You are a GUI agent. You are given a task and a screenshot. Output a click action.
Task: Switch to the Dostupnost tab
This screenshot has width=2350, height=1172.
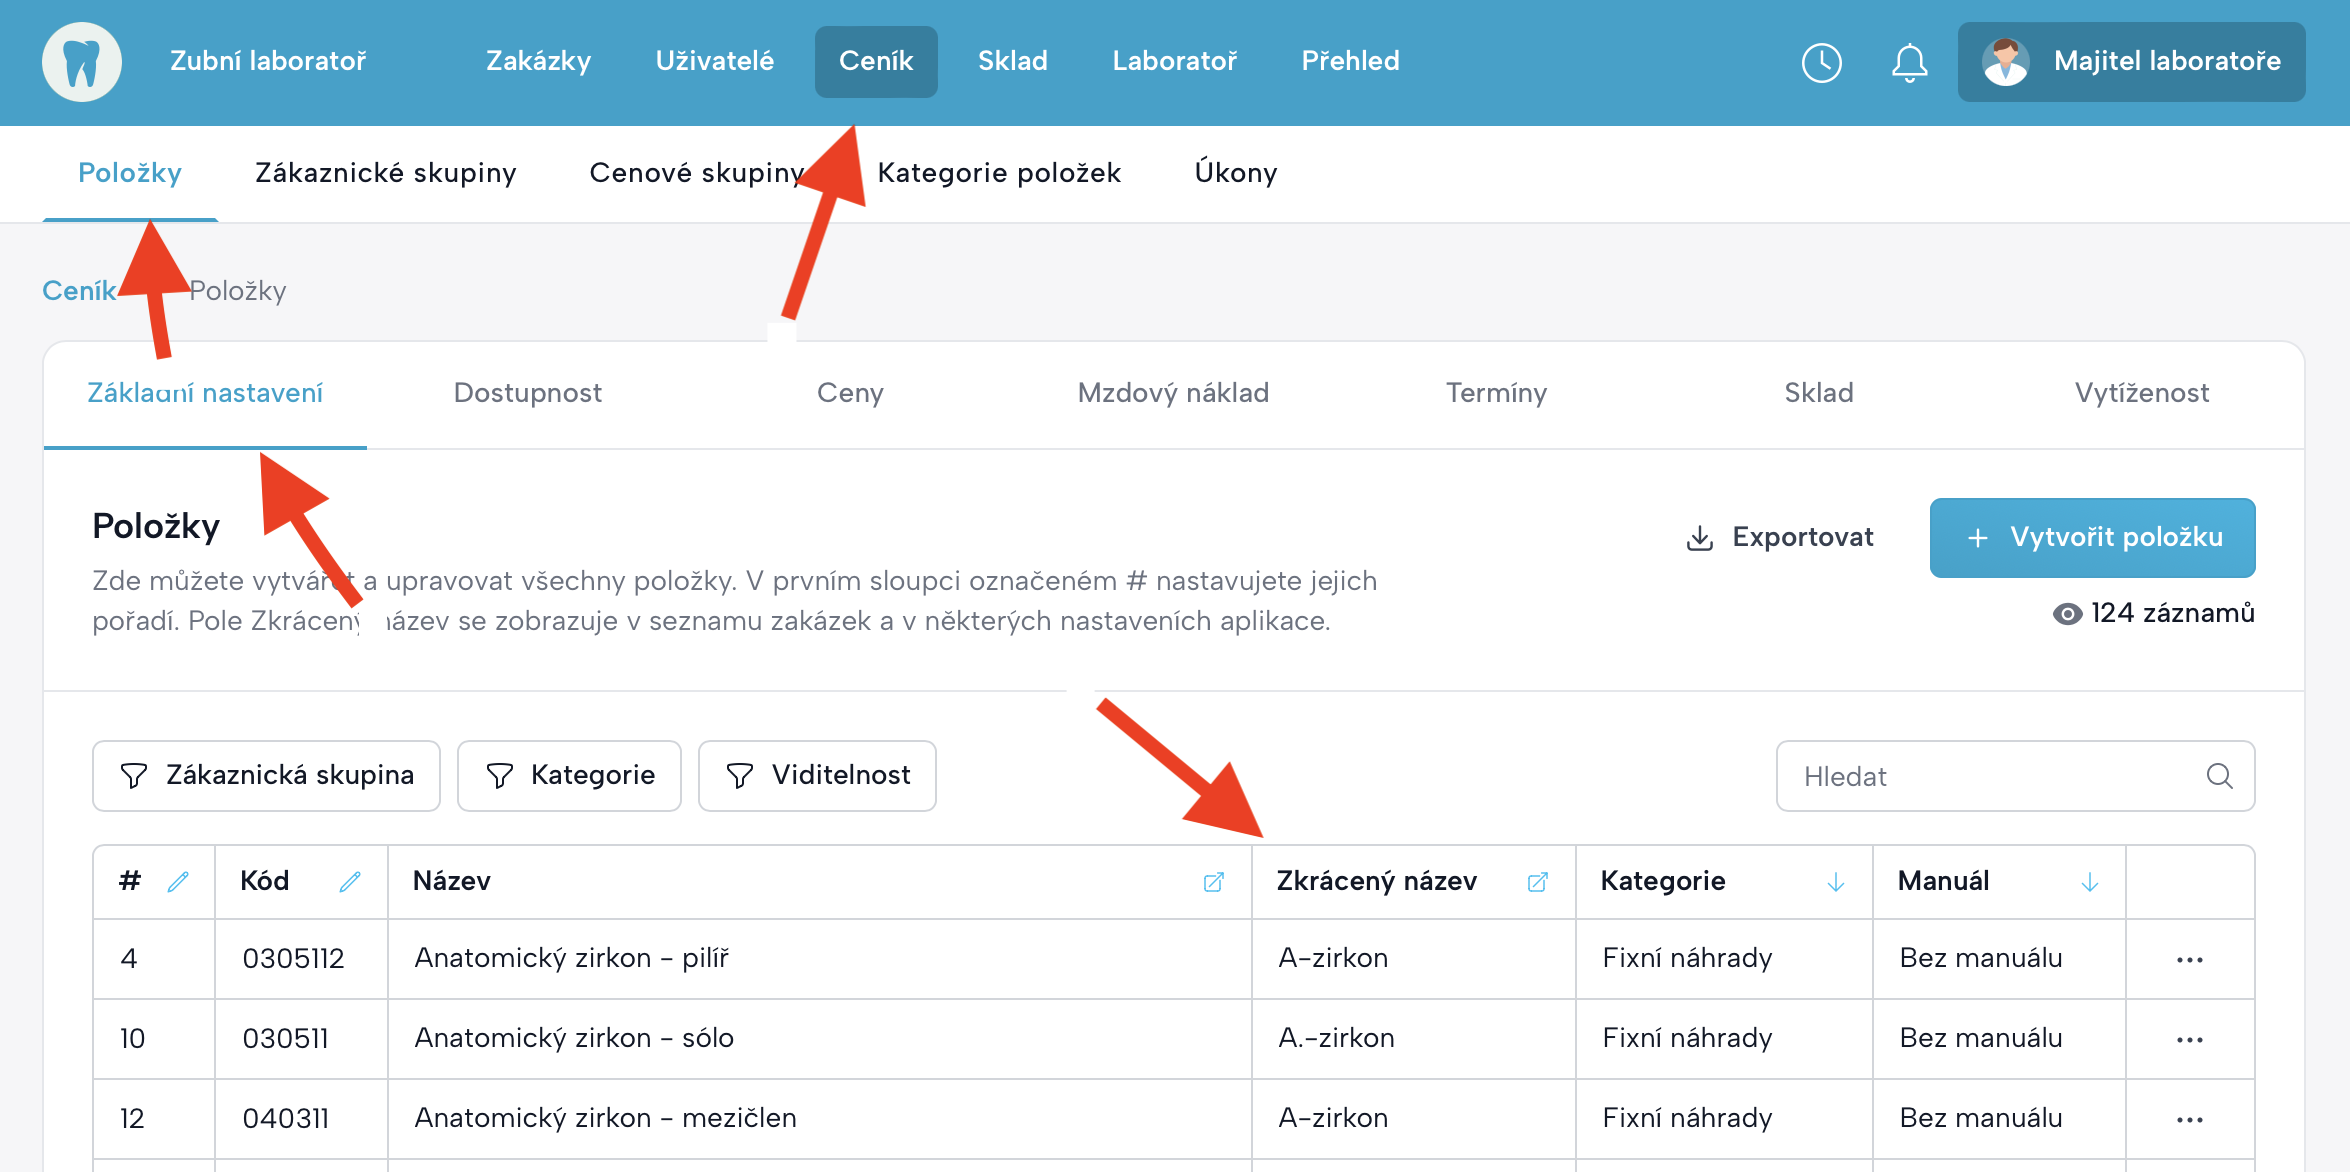528,393
